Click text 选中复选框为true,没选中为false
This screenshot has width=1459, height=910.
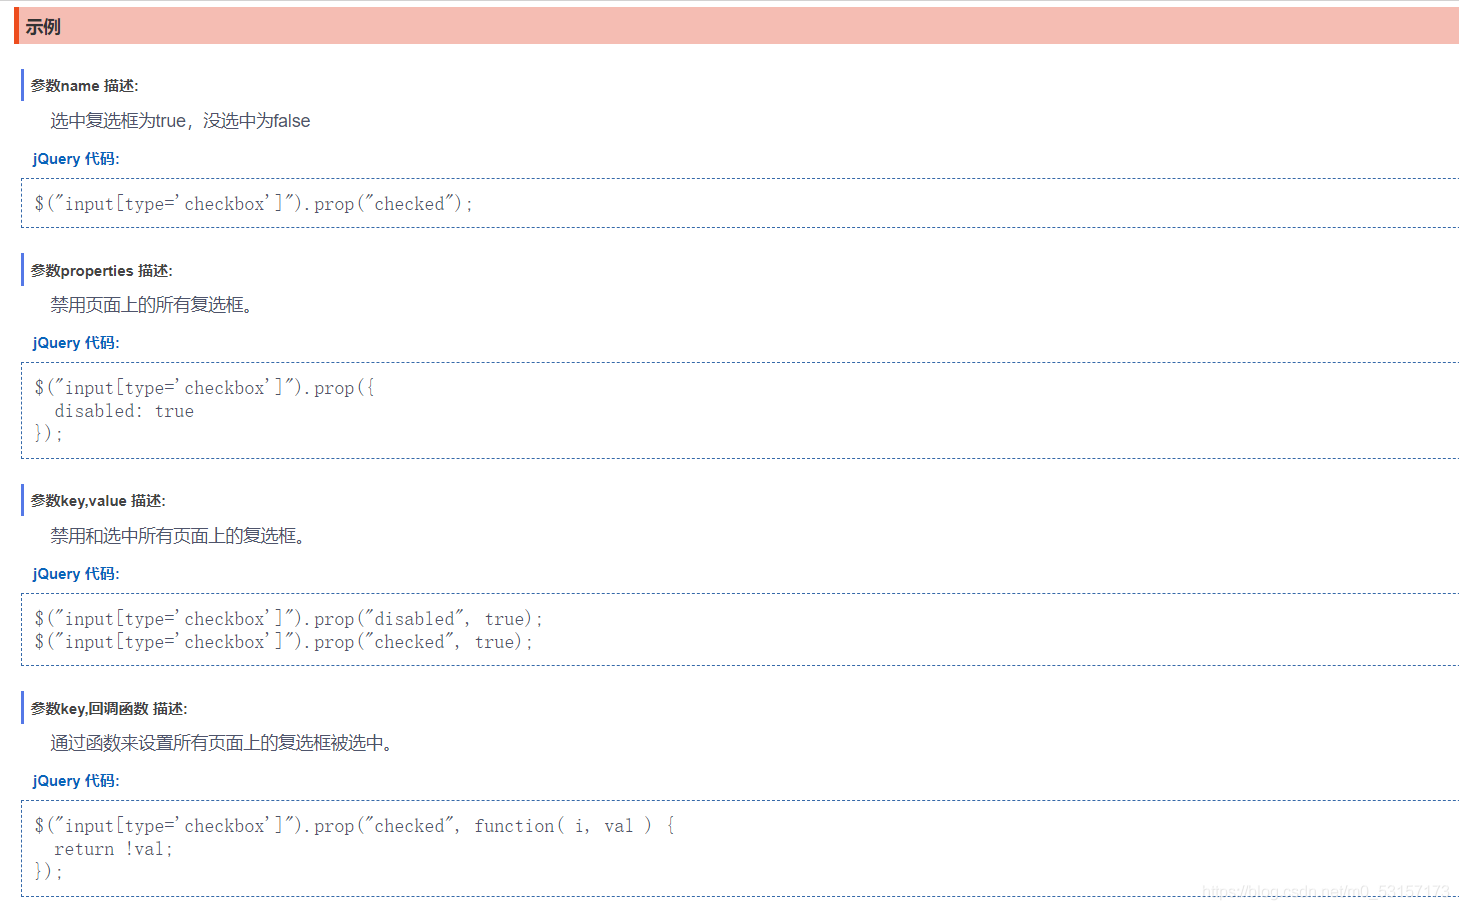point(180,121)
